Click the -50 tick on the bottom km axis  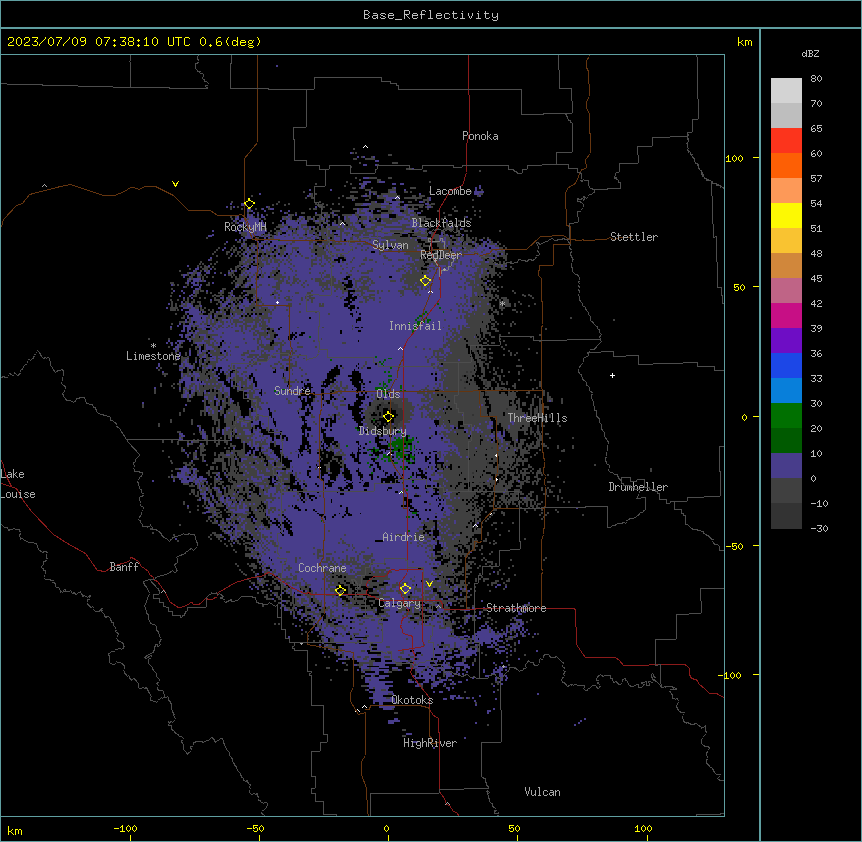tap(255, 828)
